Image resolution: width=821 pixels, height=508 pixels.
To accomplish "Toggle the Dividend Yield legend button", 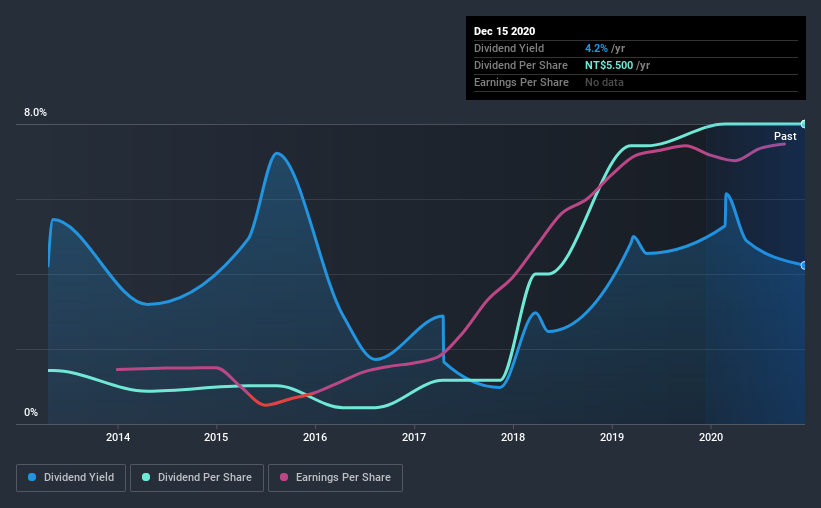I will [x=71, y=478].
